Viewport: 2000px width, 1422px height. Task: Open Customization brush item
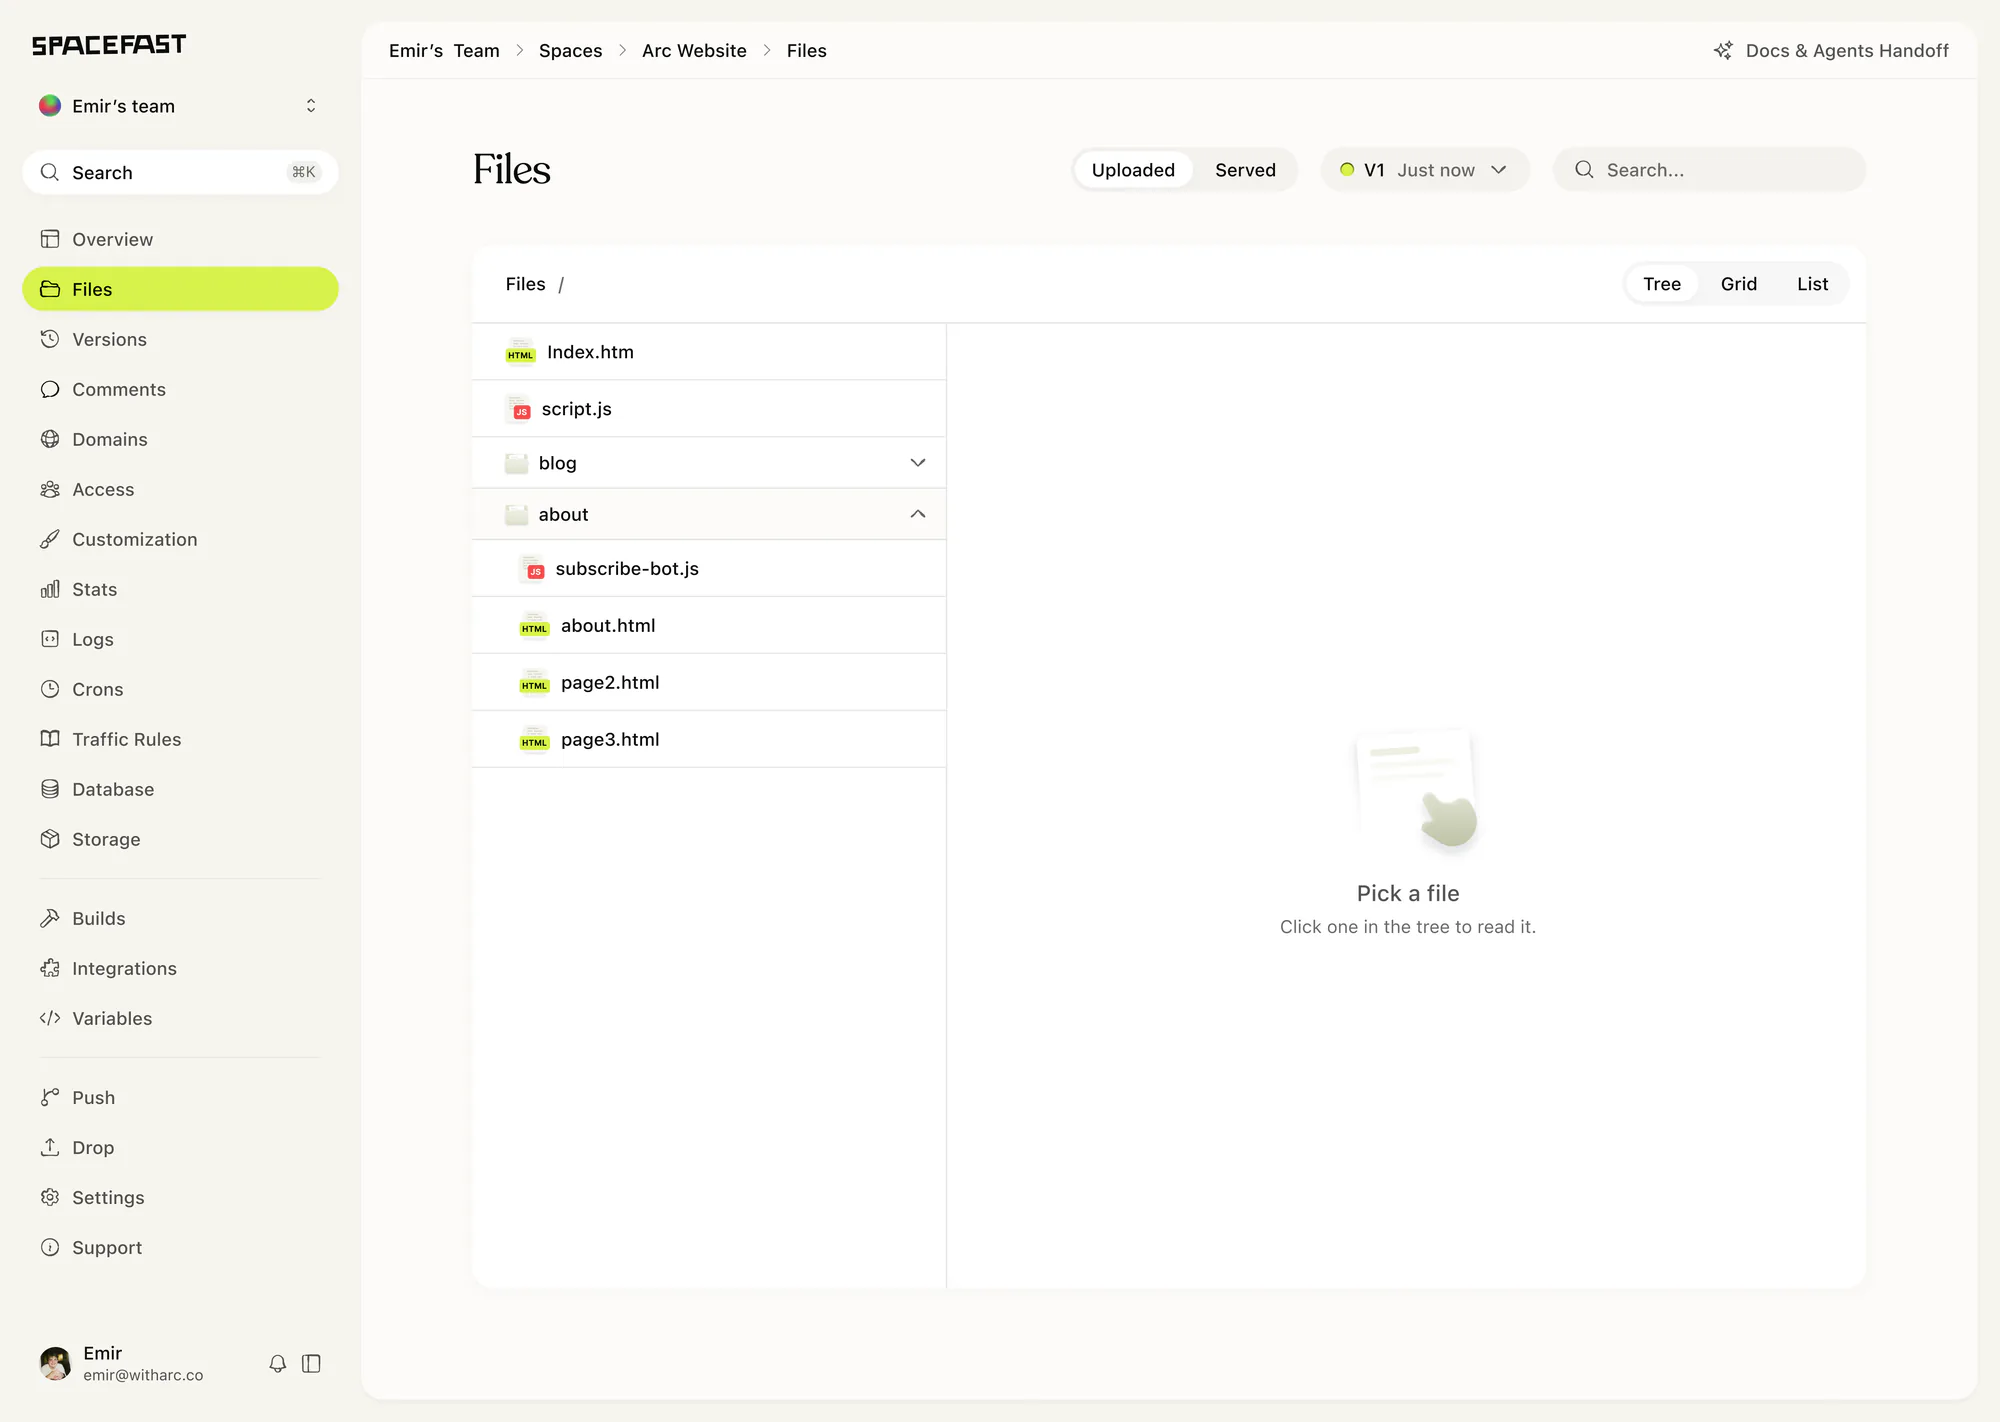click(180, 539)
